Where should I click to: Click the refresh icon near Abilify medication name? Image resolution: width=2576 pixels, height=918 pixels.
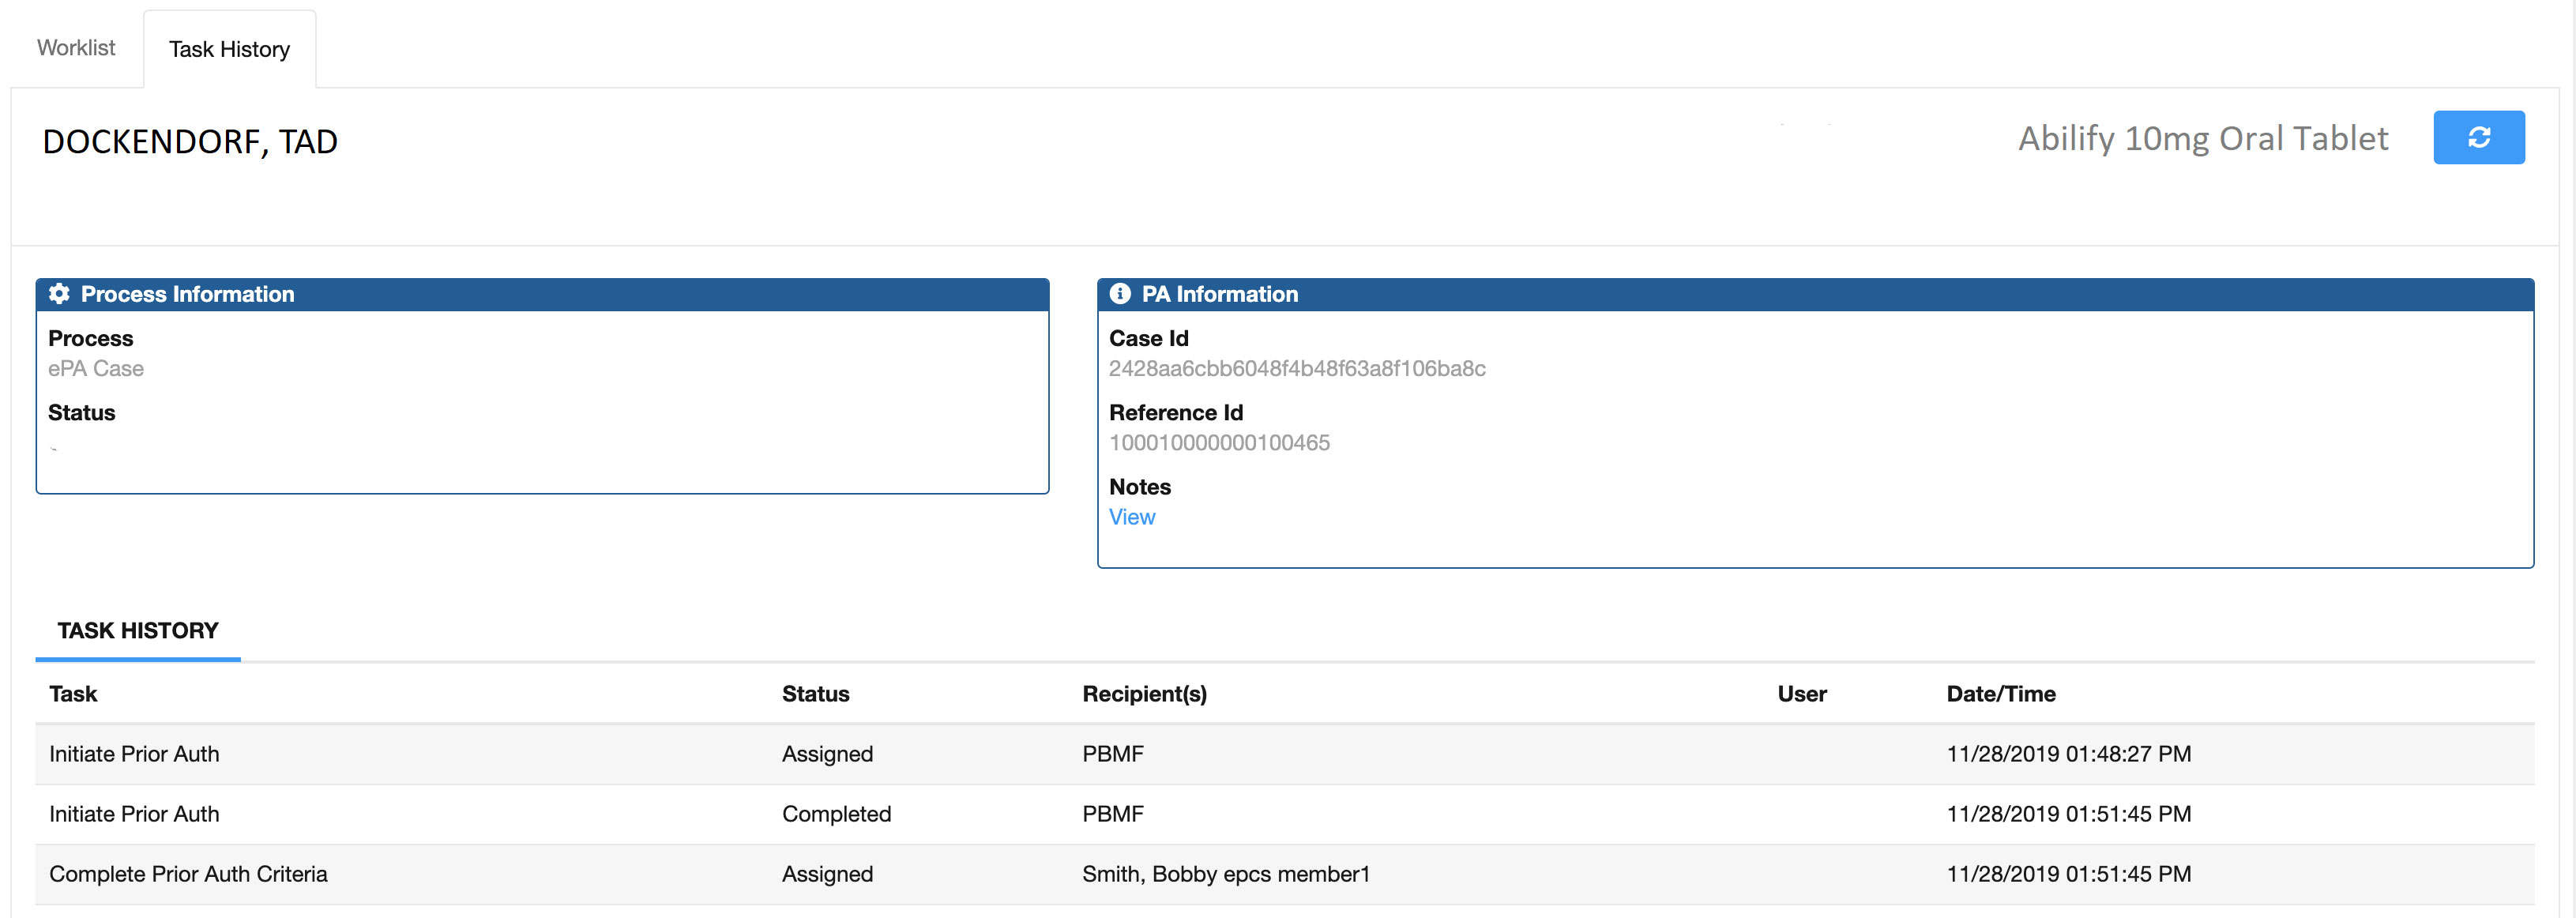(2479, 137)
